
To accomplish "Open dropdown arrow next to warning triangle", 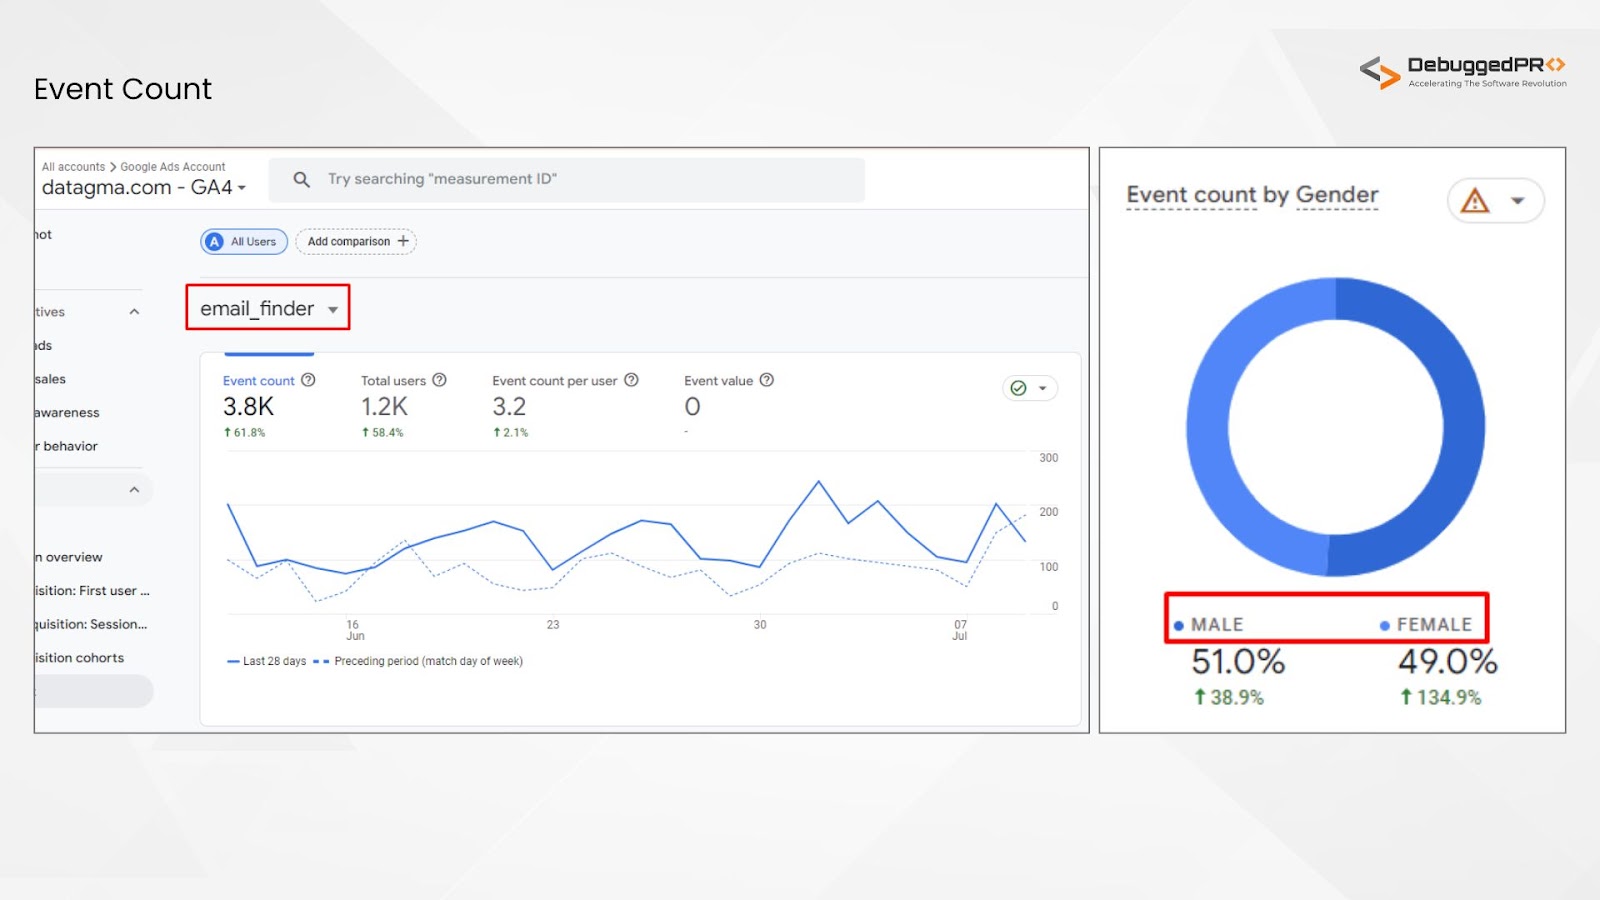I will tap(1517, 201).
